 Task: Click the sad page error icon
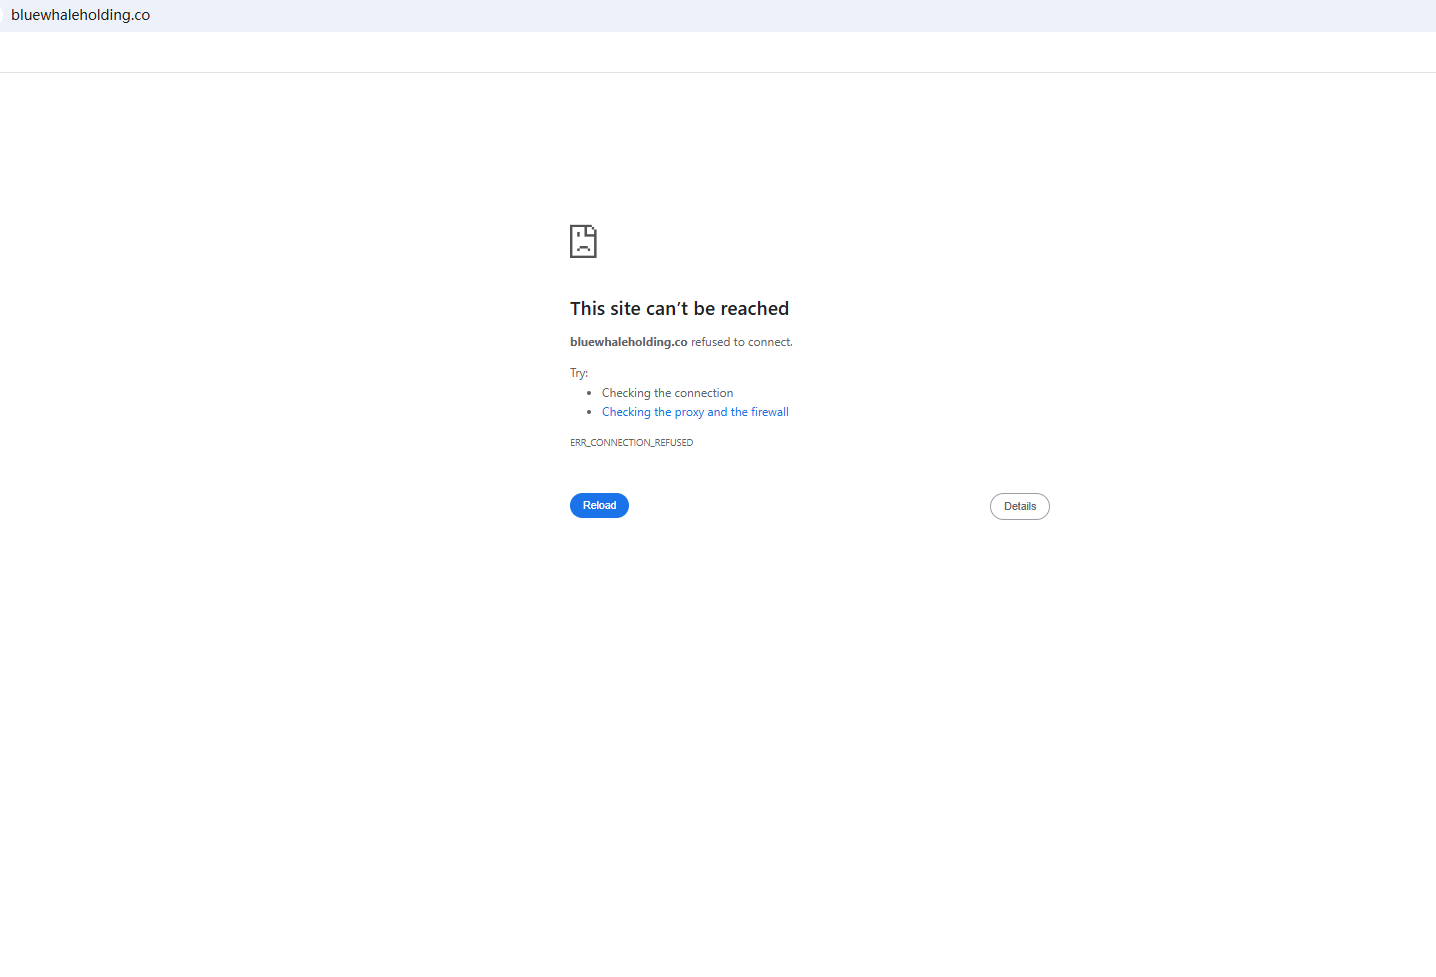(583, 241)
